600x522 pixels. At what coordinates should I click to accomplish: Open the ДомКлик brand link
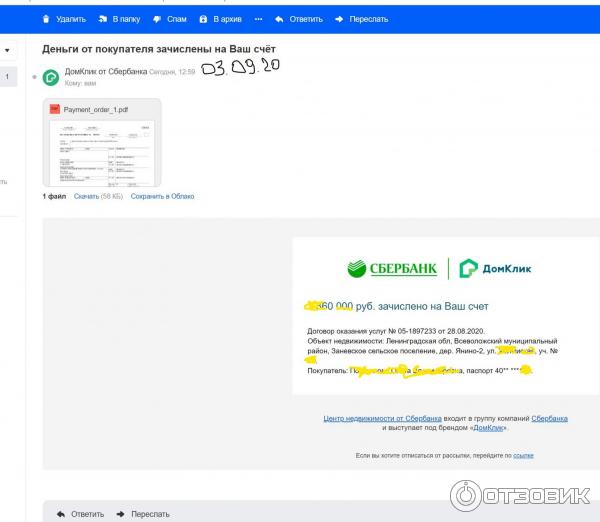pyautogui.click(x=488, y=428)
